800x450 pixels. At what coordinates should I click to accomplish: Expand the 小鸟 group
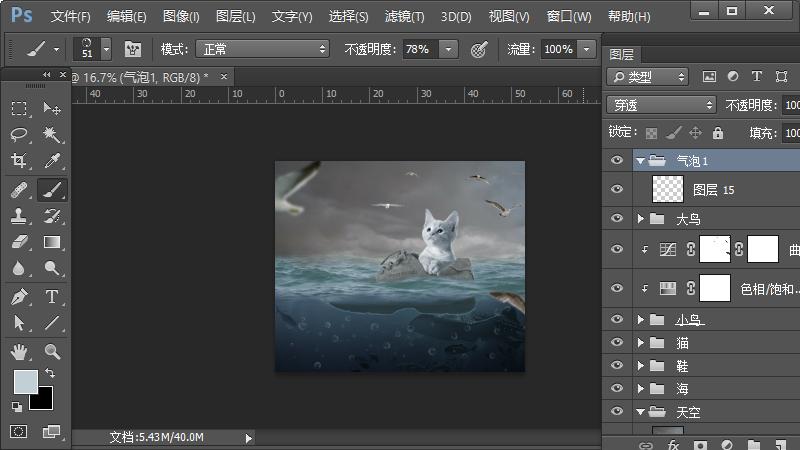click(641, 319)
